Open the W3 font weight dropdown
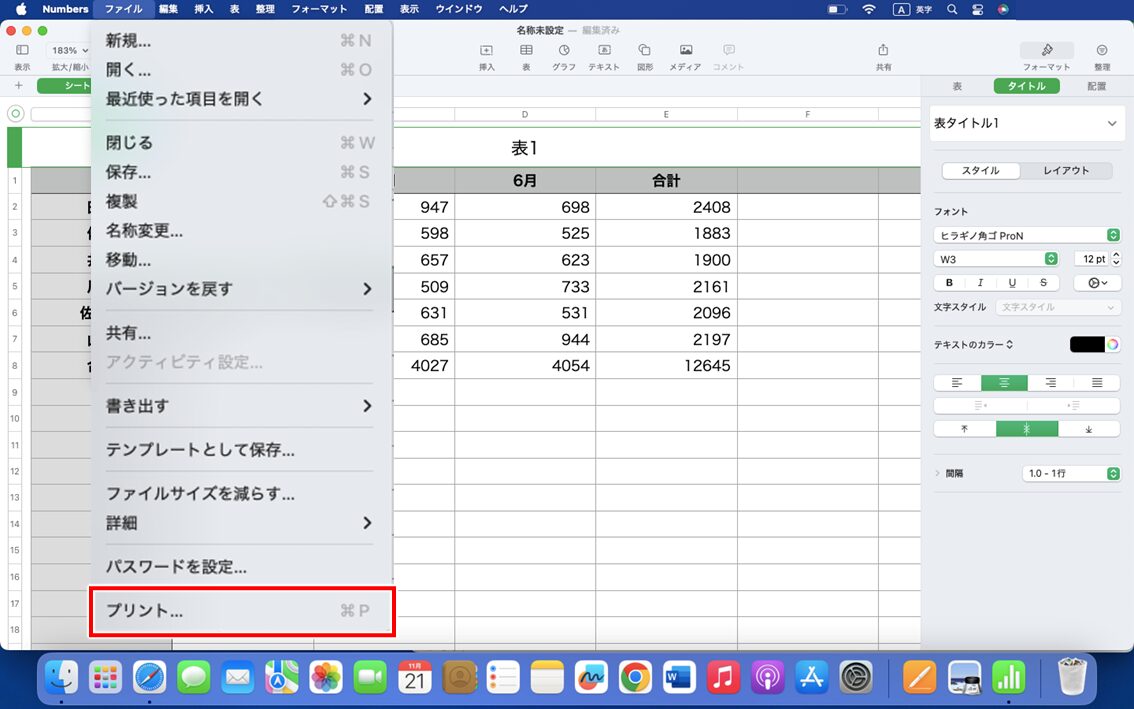Image resolution: width=1134 pixels, height=709 pixels. click(996, 258)
